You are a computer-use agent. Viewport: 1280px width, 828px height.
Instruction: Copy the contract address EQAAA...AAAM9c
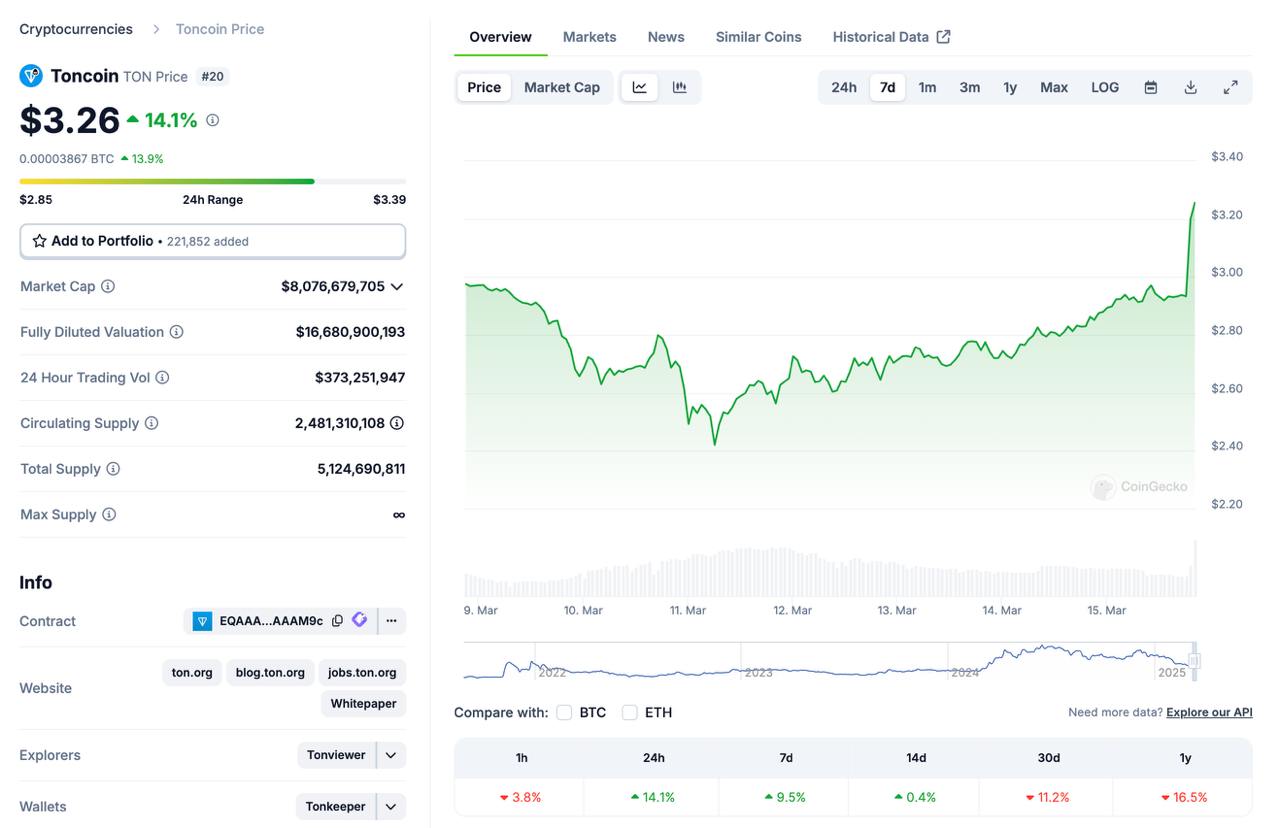point(337,621)
